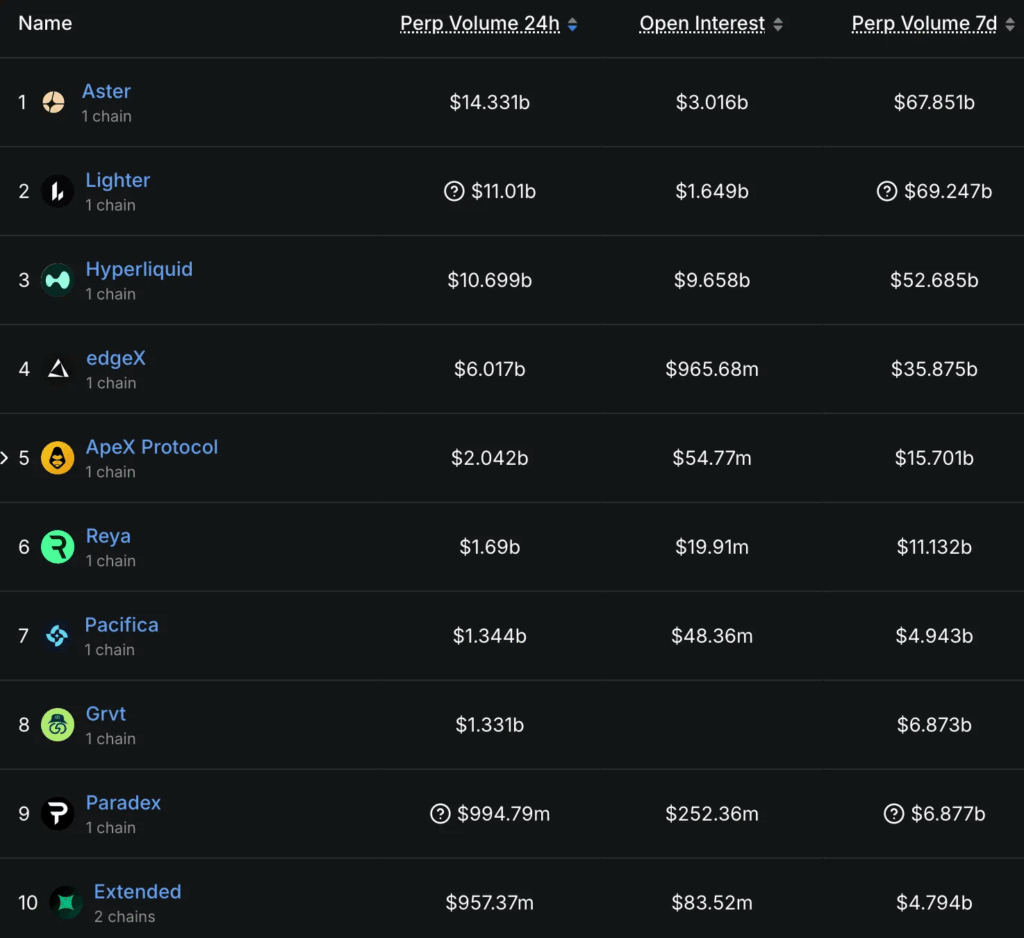Click the Hyperliquid green logo
The width and height of the screenshot is (1024, 938).
[x=58, y=280]
